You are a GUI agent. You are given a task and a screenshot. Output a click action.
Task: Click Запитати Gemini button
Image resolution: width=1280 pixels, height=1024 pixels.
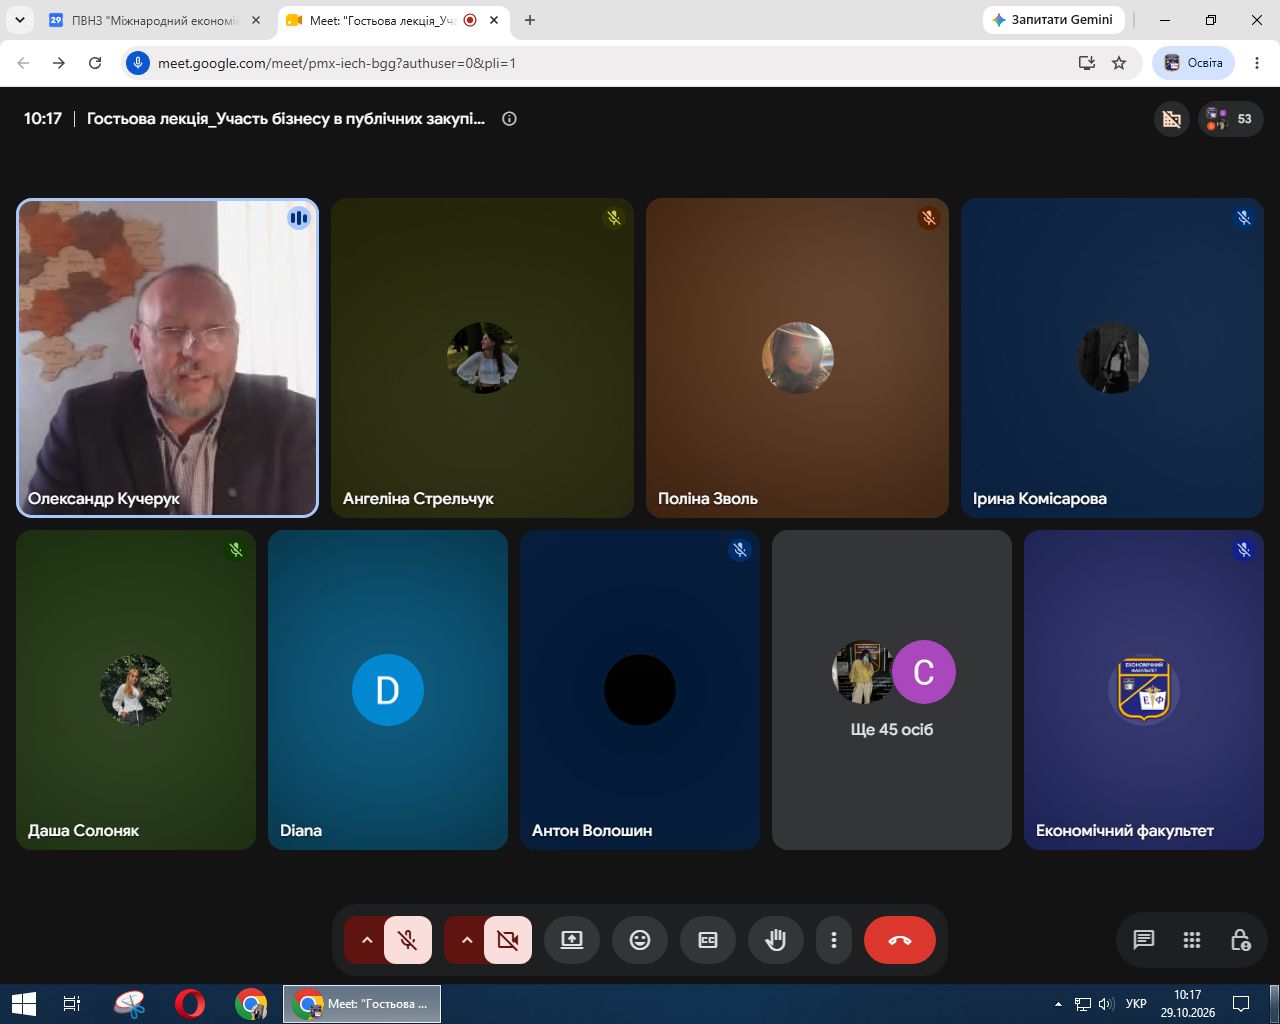pos(1053,20)
